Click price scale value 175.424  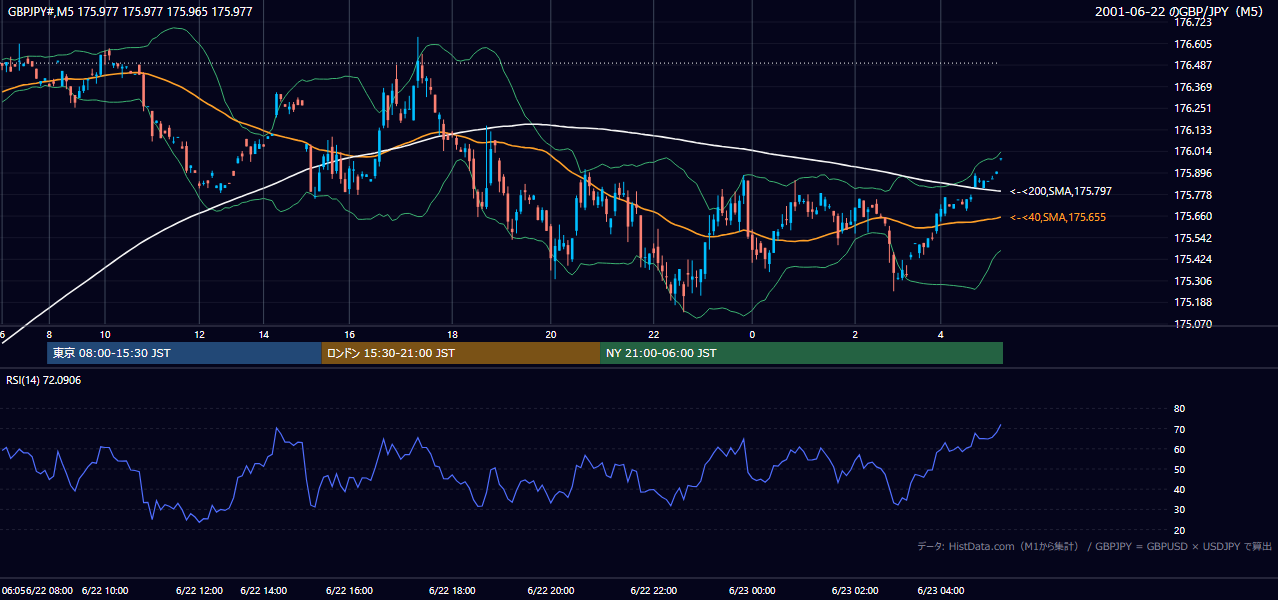point(1192,259)
